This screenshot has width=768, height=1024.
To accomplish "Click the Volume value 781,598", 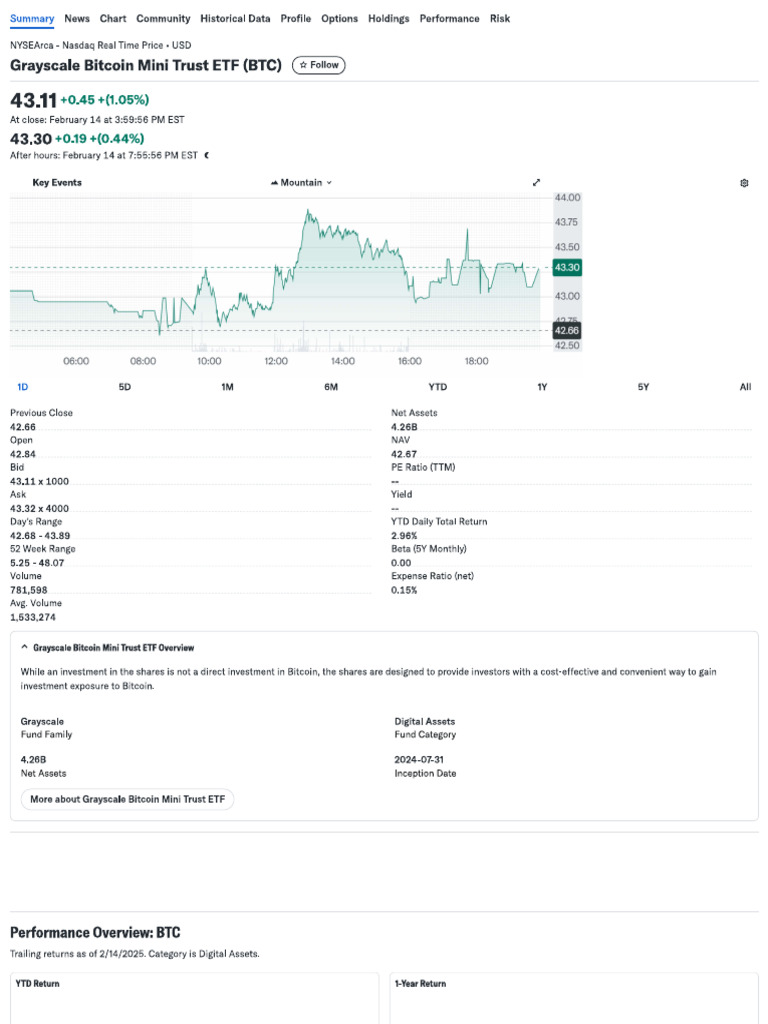I will (29, 590).
